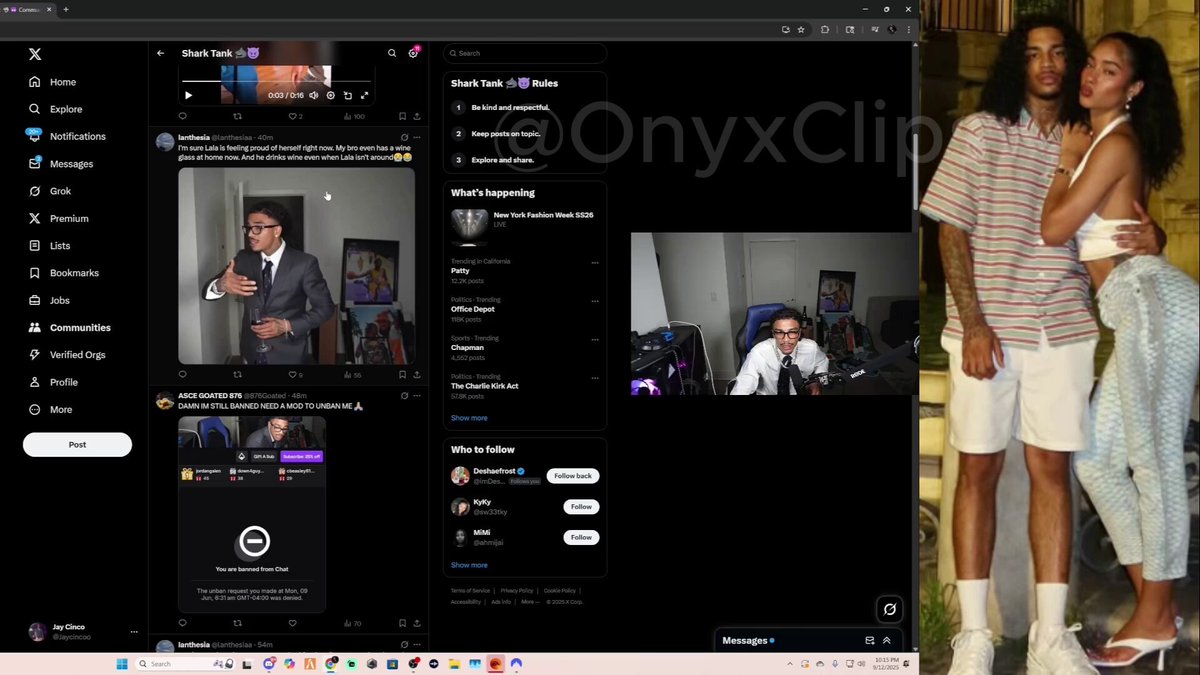Open options for Office Depot trend
1200x675 pixels.
[595, 300]
